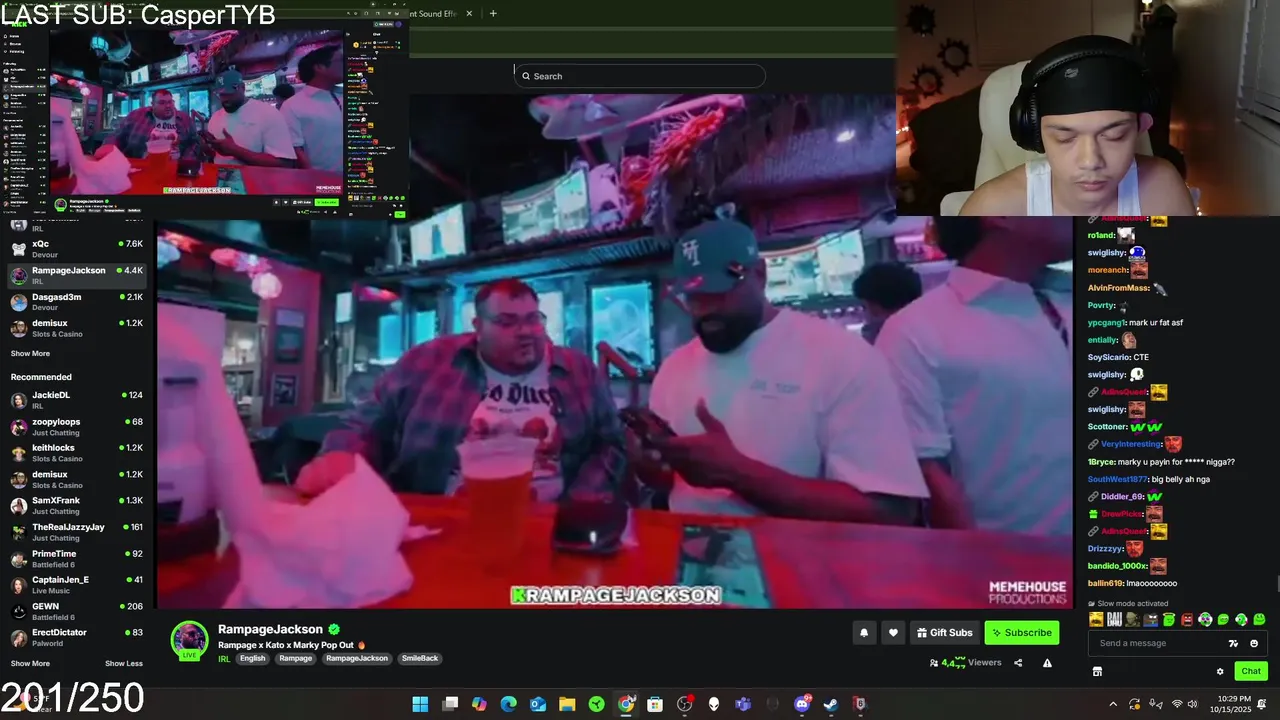Viewport: 1280px width, 720px height.
Task: Open Outlook from taskbar
Action: pos(538,704)
